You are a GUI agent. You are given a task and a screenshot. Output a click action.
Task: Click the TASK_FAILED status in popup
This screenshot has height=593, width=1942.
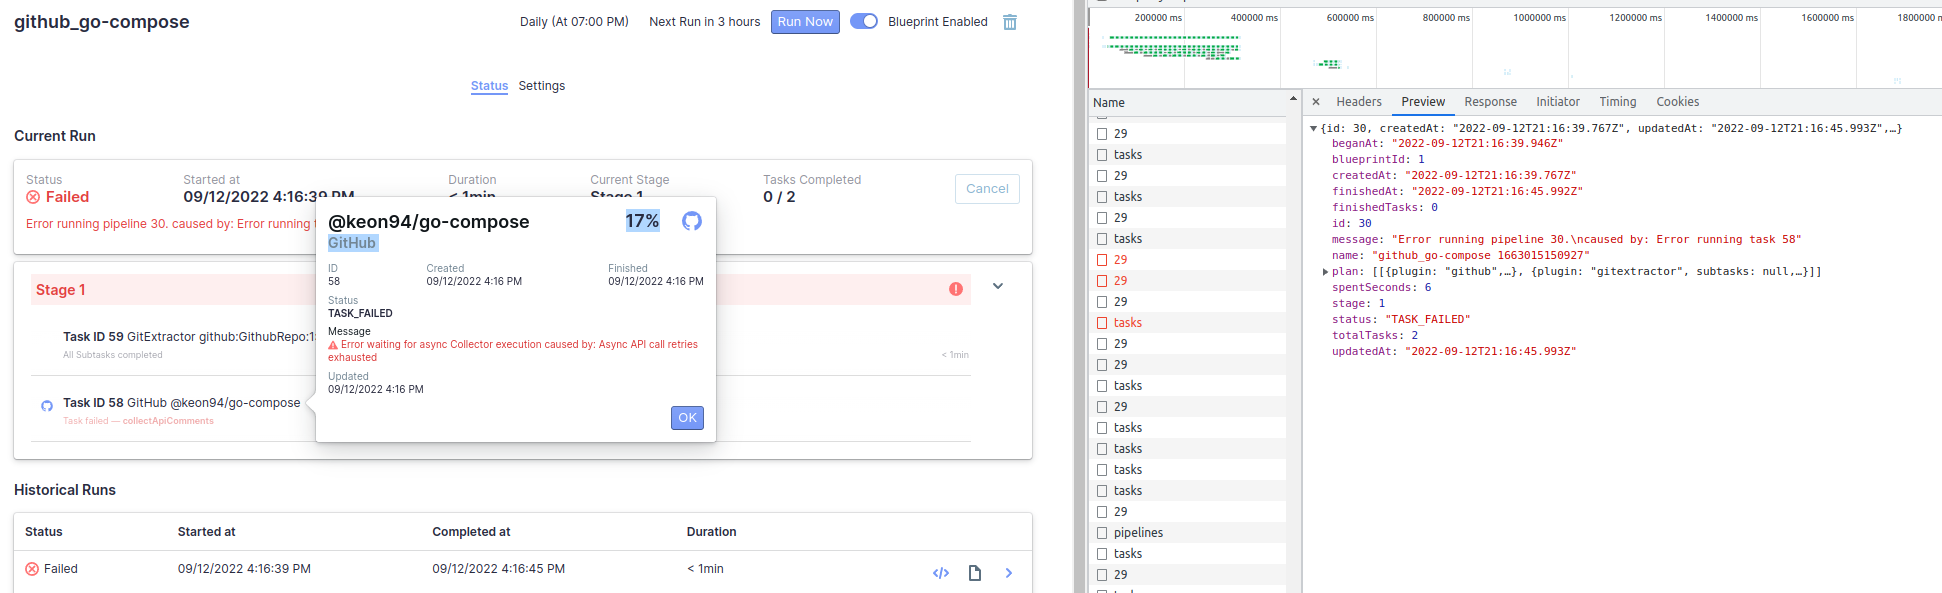point(360,313)
